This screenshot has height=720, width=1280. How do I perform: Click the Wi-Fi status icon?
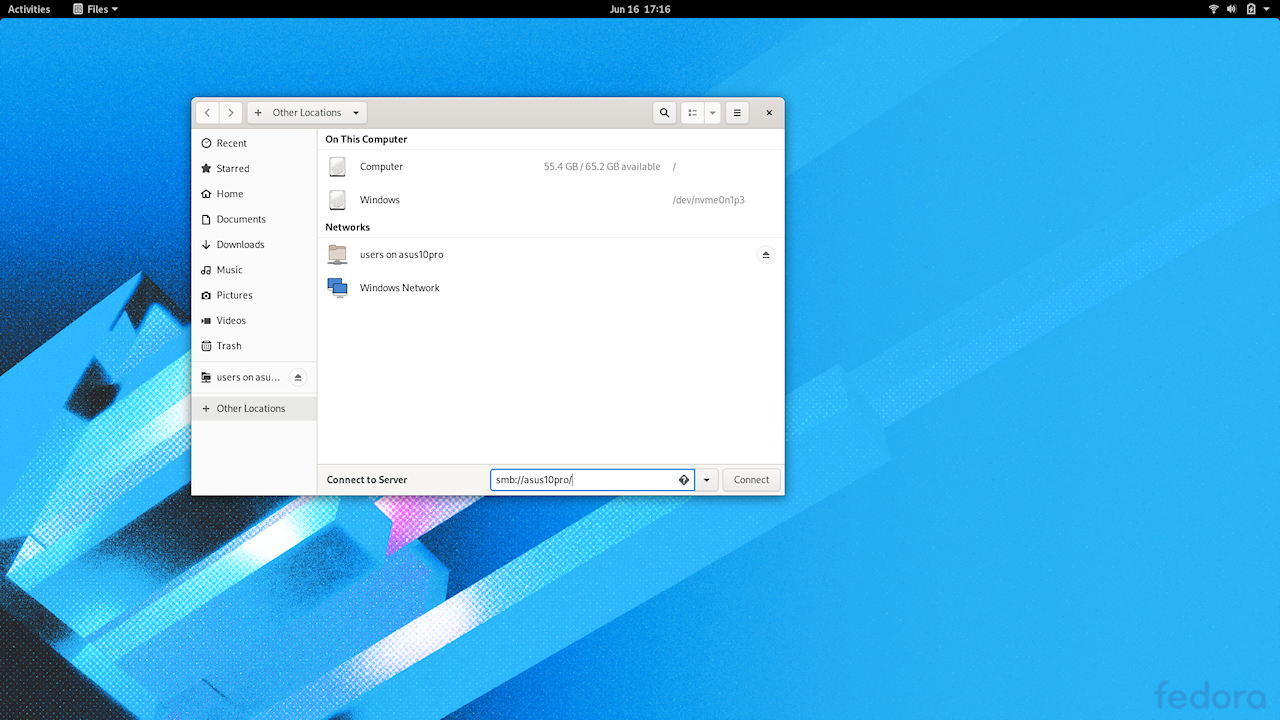pyautogui.click(x=1214, y=9)
